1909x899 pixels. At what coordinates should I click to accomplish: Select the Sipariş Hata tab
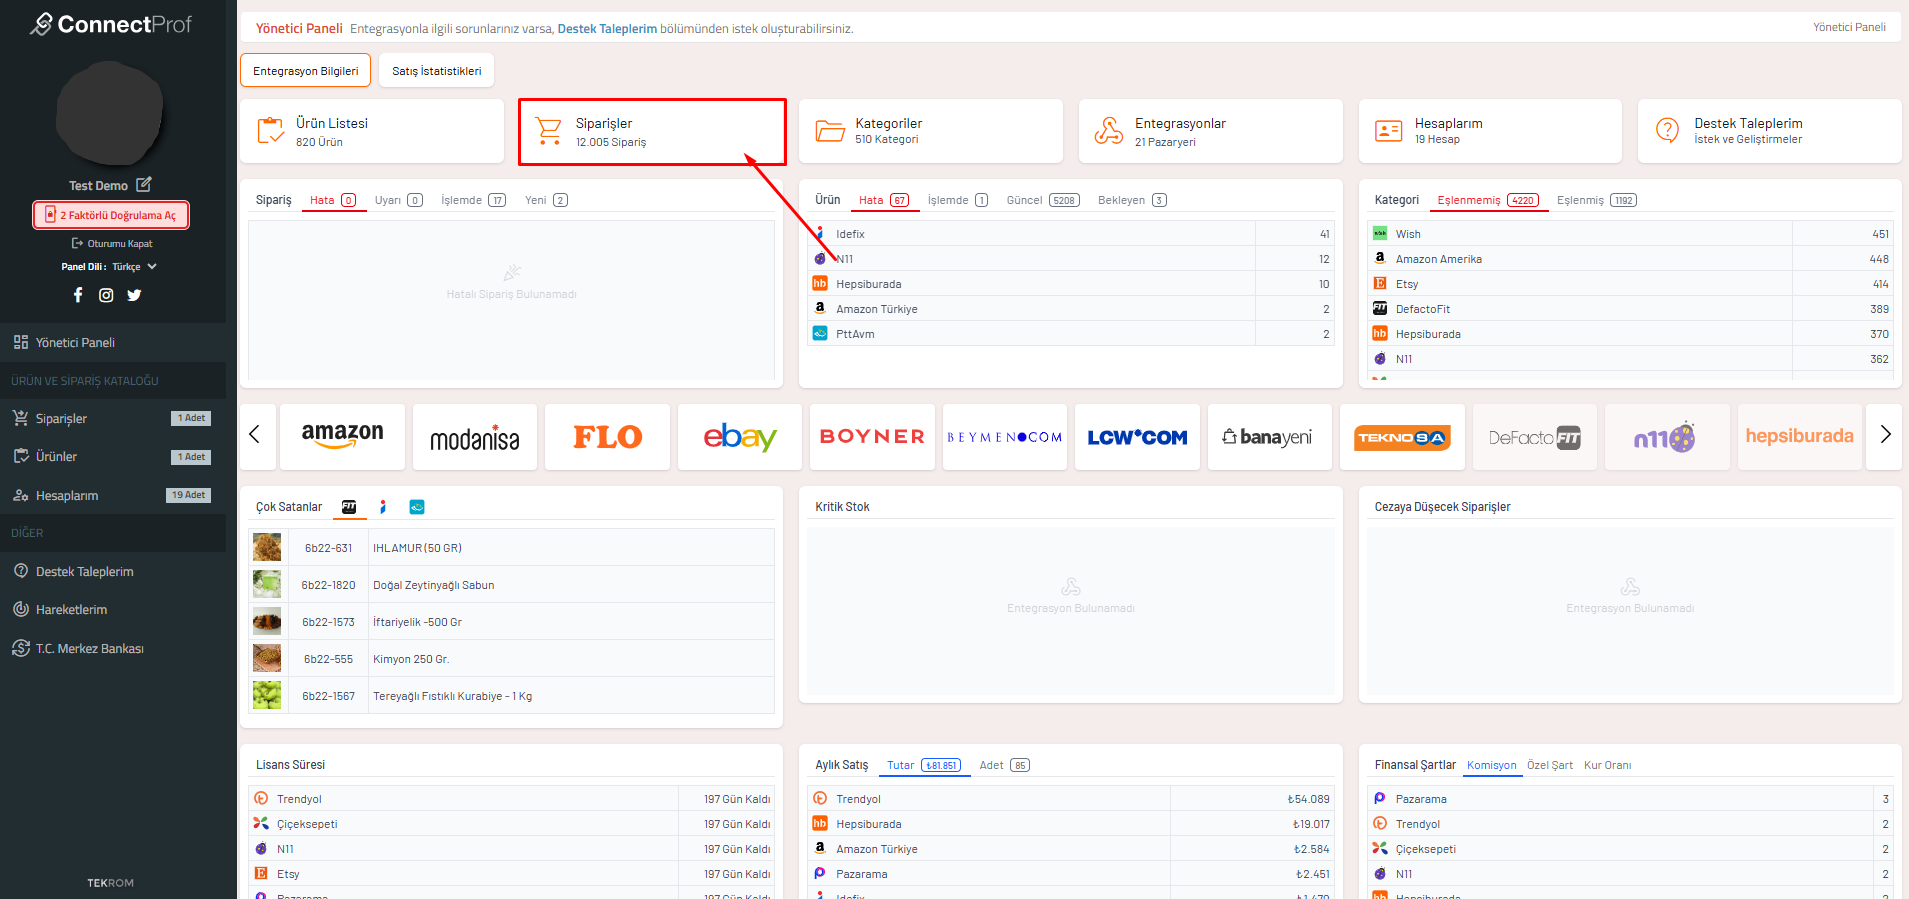(x=333, y=200)
